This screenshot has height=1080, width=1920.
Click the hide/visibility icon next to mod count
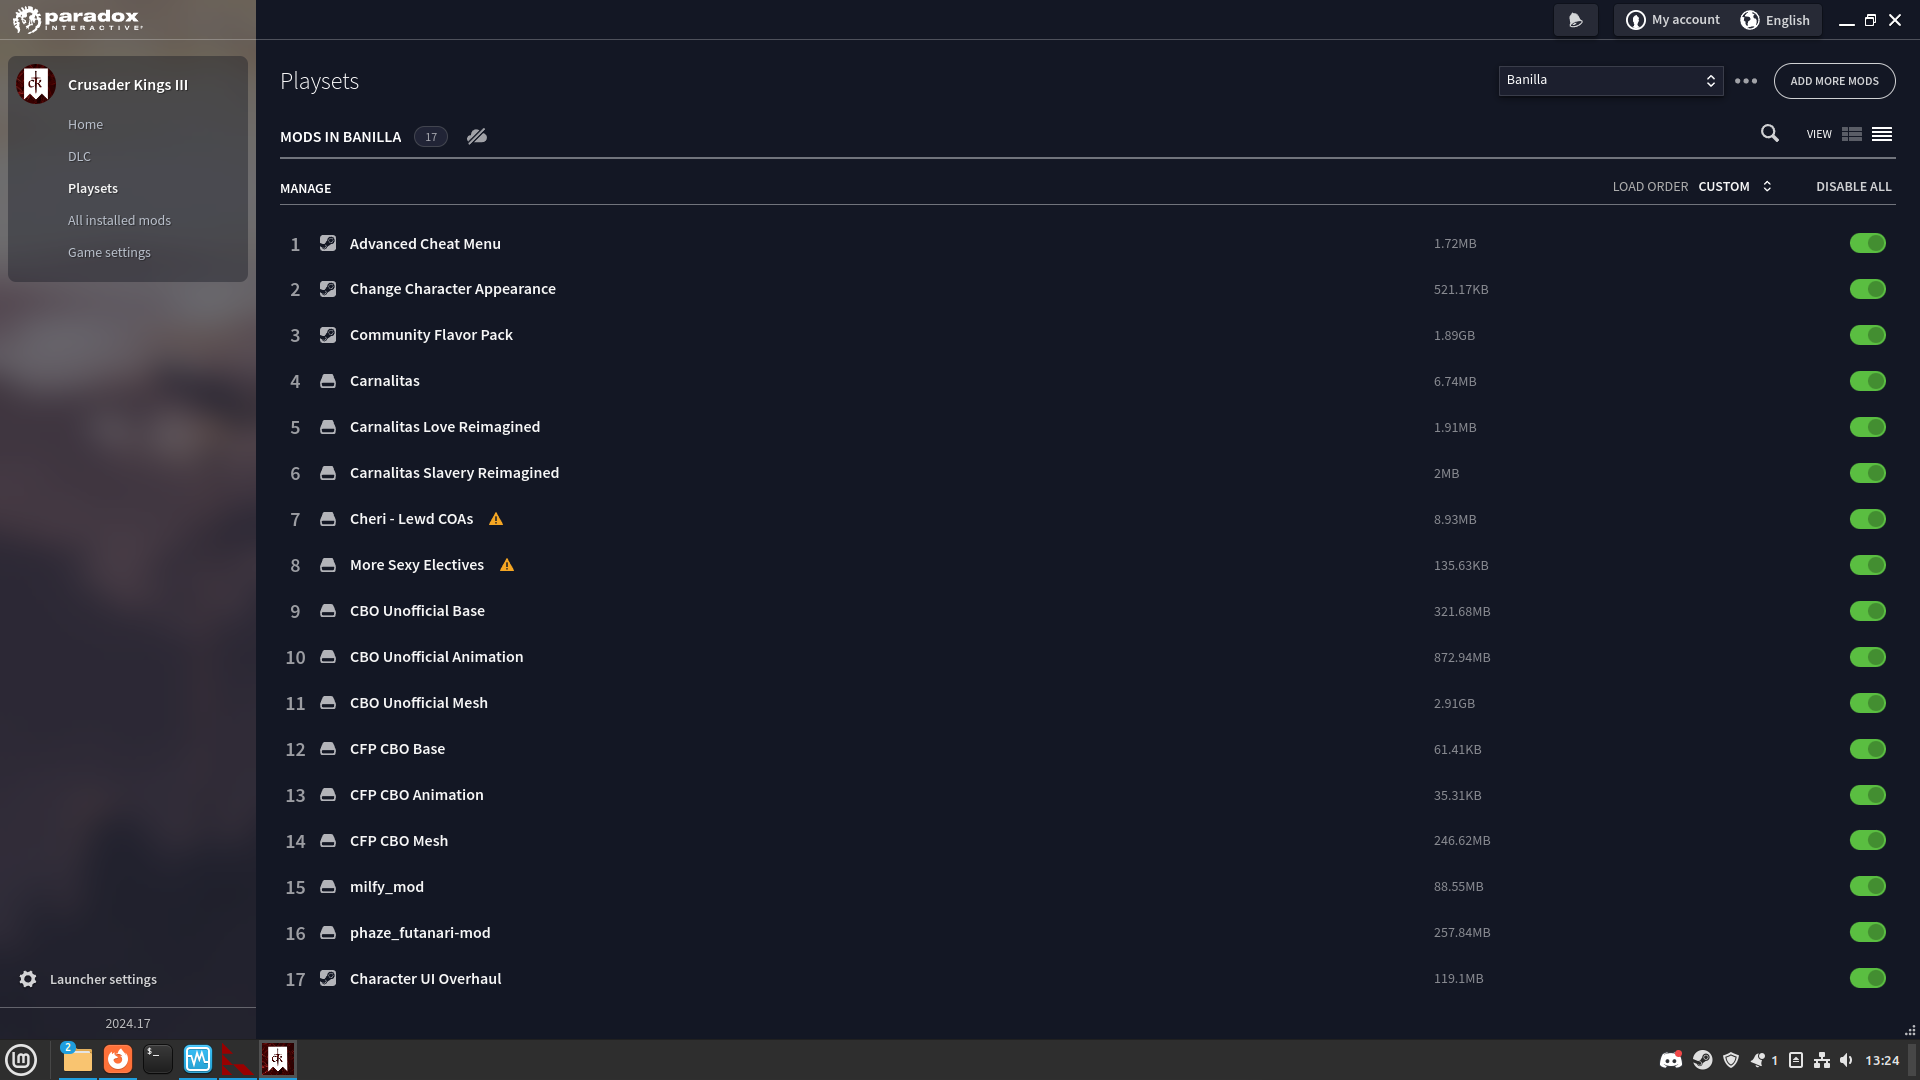(x=477, y=137)
